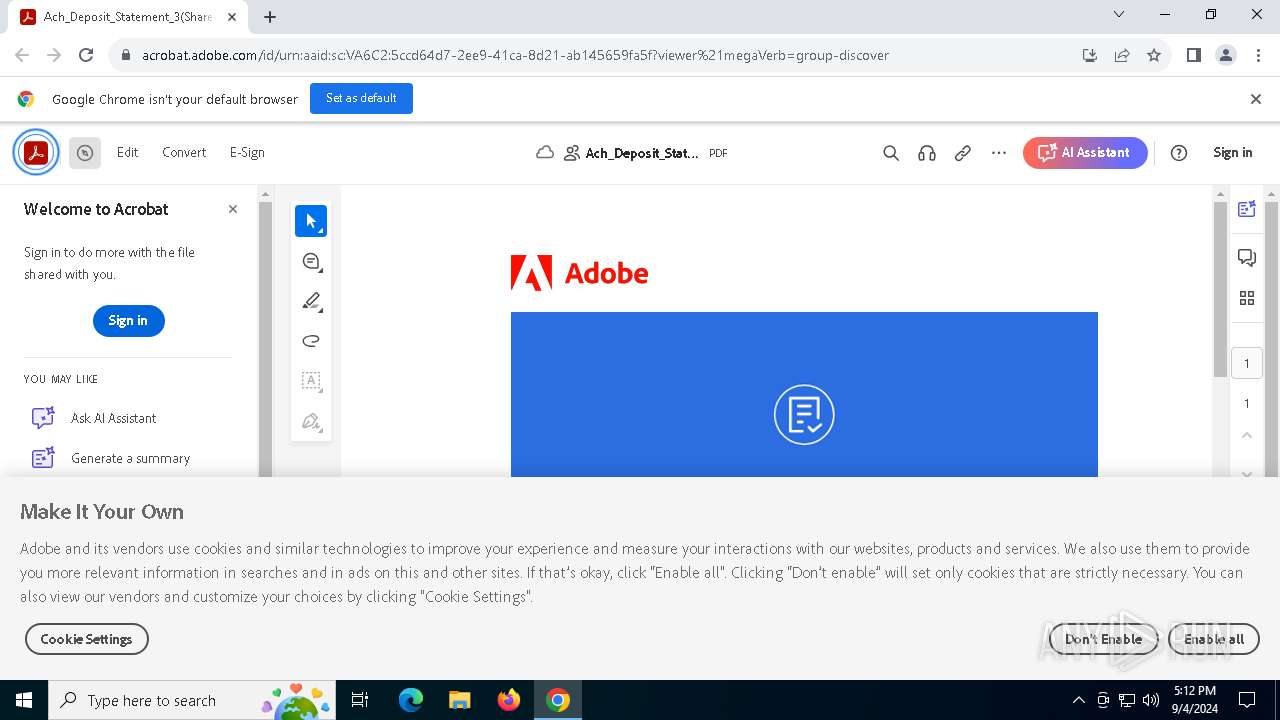1280x720 pixels.
Task: Click the taskbar search box
Action: coord(191,700)
